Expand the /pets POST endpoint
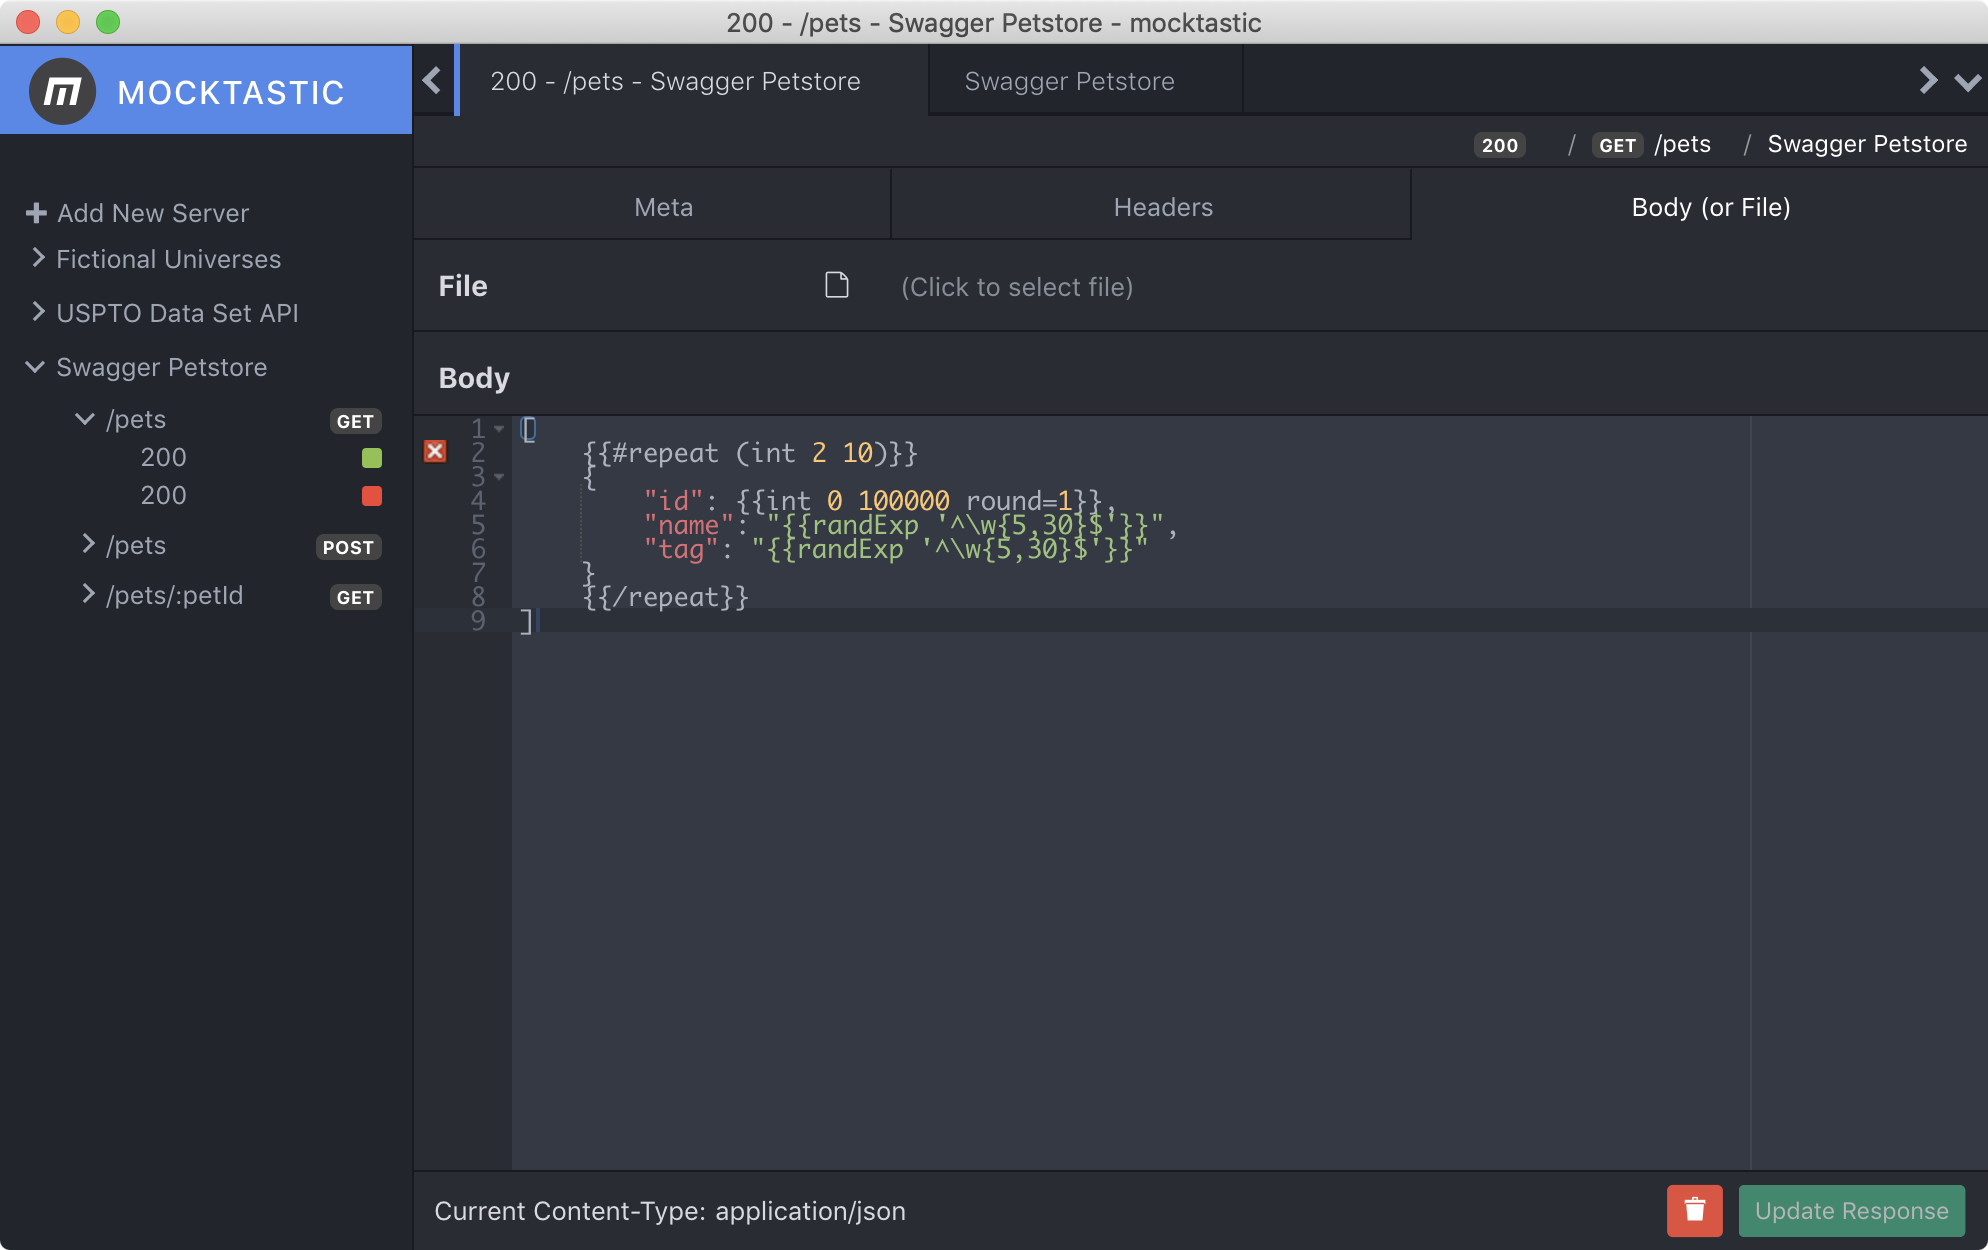Screen dimensions: 1988x1250 click(88, 544)
